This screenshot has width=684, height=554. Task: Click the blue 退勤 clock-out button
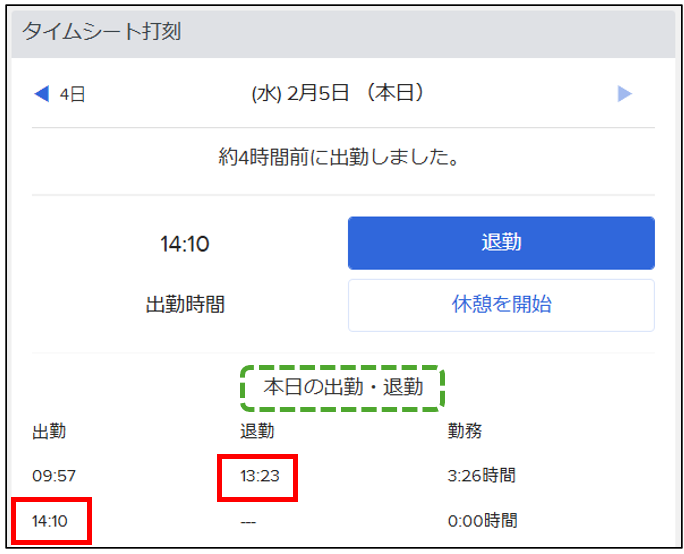tap(500, 243)
